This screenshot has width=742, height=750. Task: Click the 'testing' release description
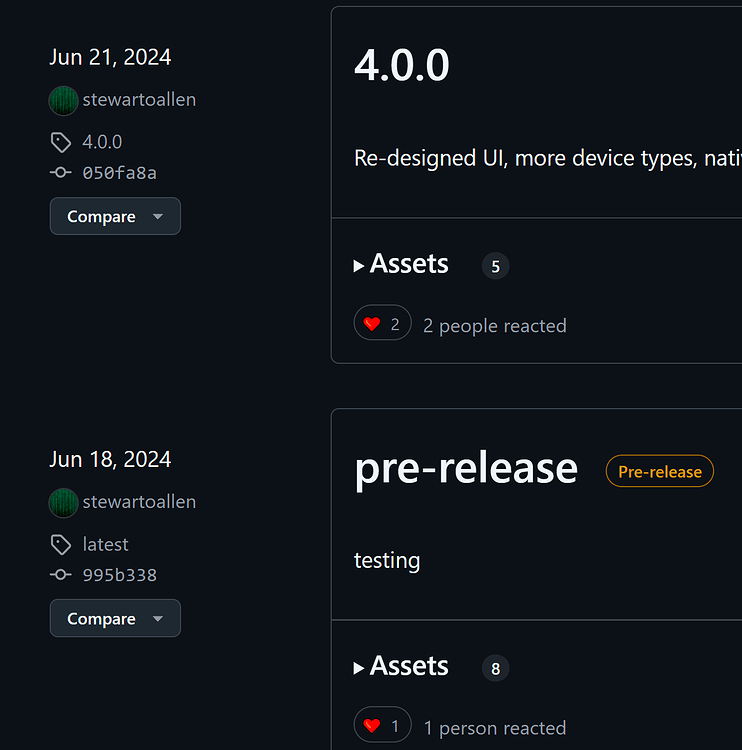[x=387, y=561]
